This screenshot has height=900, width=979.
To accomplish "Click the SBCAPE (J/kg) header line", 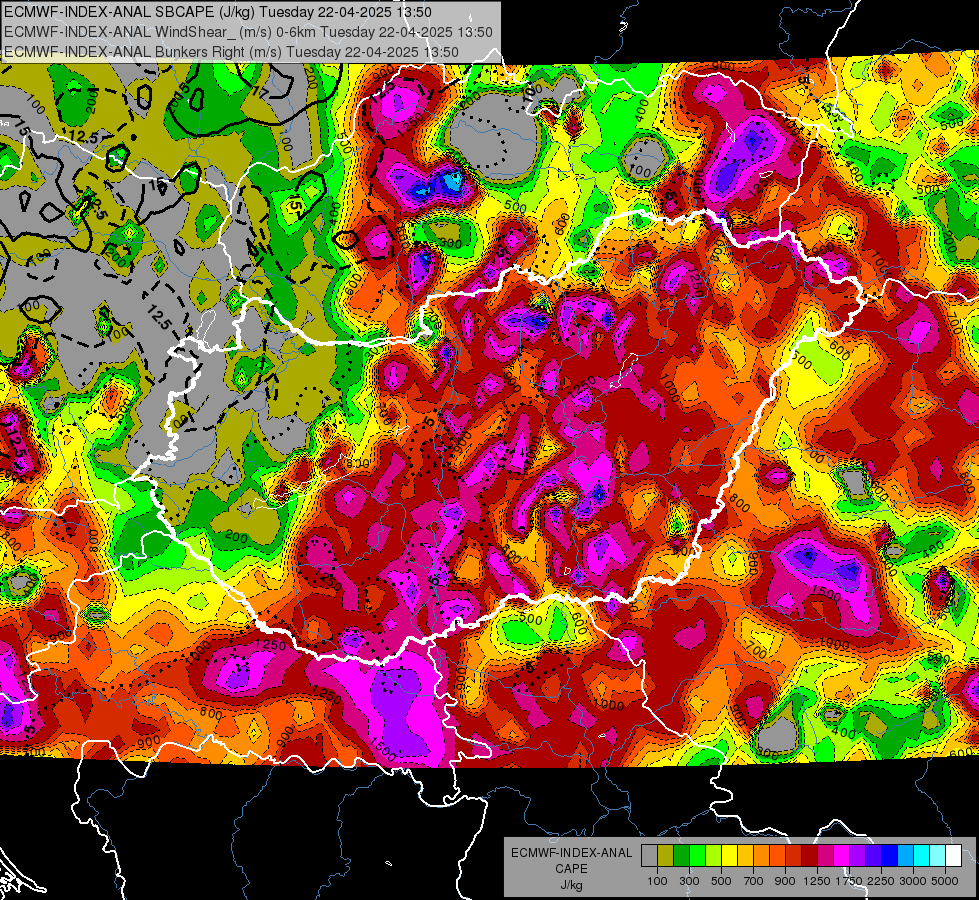I will point(218,12).
